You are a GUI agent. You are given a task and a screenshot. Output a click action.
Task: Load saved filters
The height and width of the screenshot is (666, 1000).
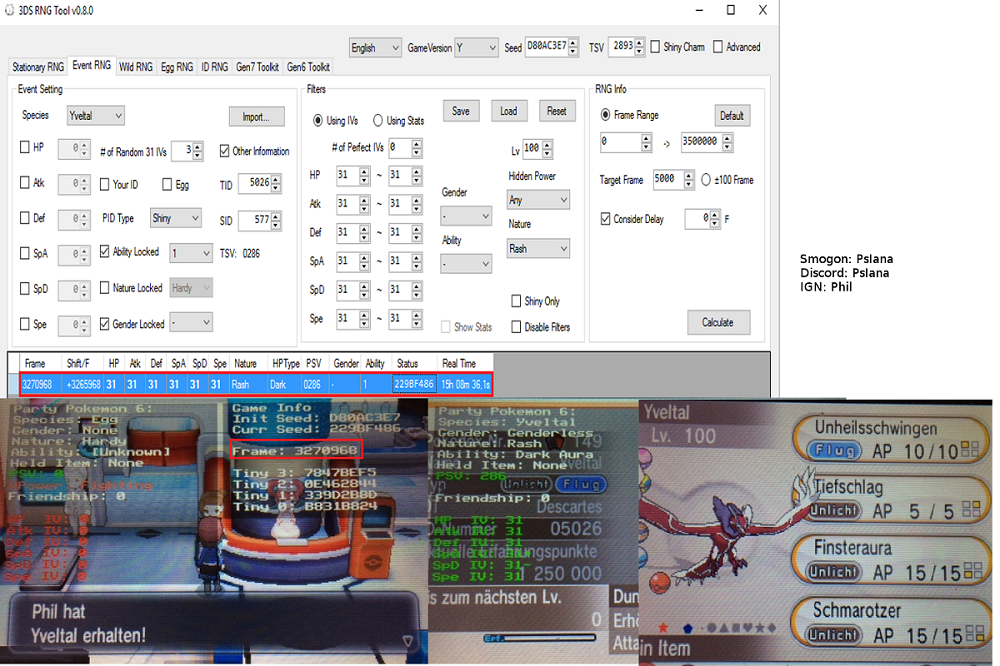pos(508,111)
